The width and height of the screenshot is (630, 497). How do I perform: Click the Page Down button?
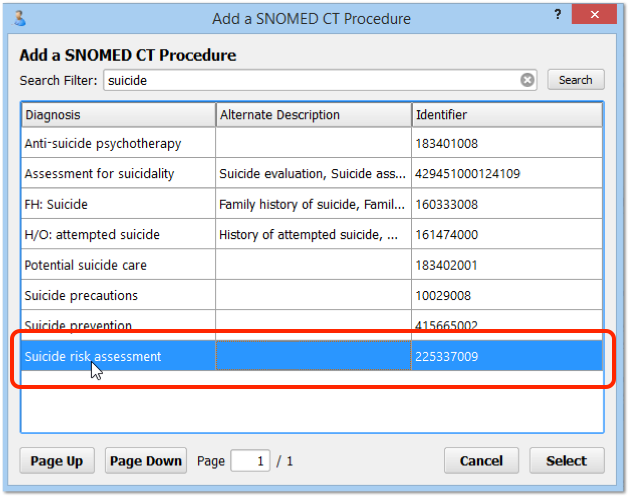(x=146, y=460)
